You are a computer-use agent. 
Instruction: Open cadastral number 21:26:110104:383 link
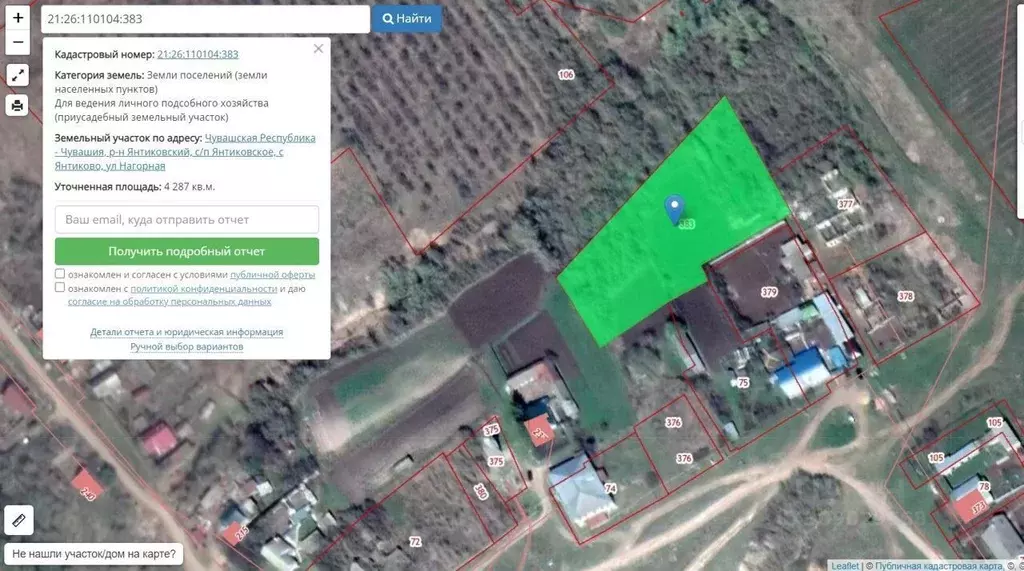[197, 54]
